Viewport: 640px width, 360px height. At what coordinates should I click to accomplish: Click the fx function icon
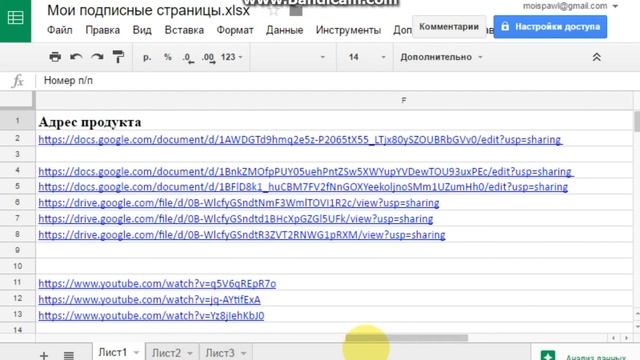18,81
